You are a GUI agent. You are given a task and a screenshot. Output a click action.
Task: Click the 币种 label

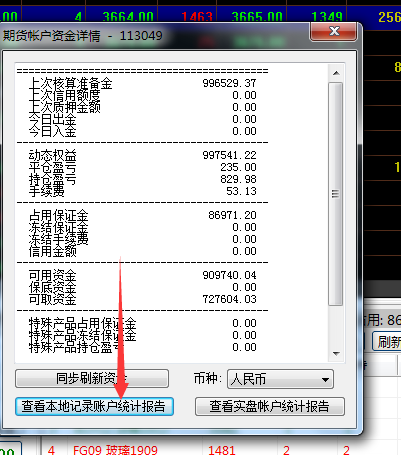(x=208, y=379)
